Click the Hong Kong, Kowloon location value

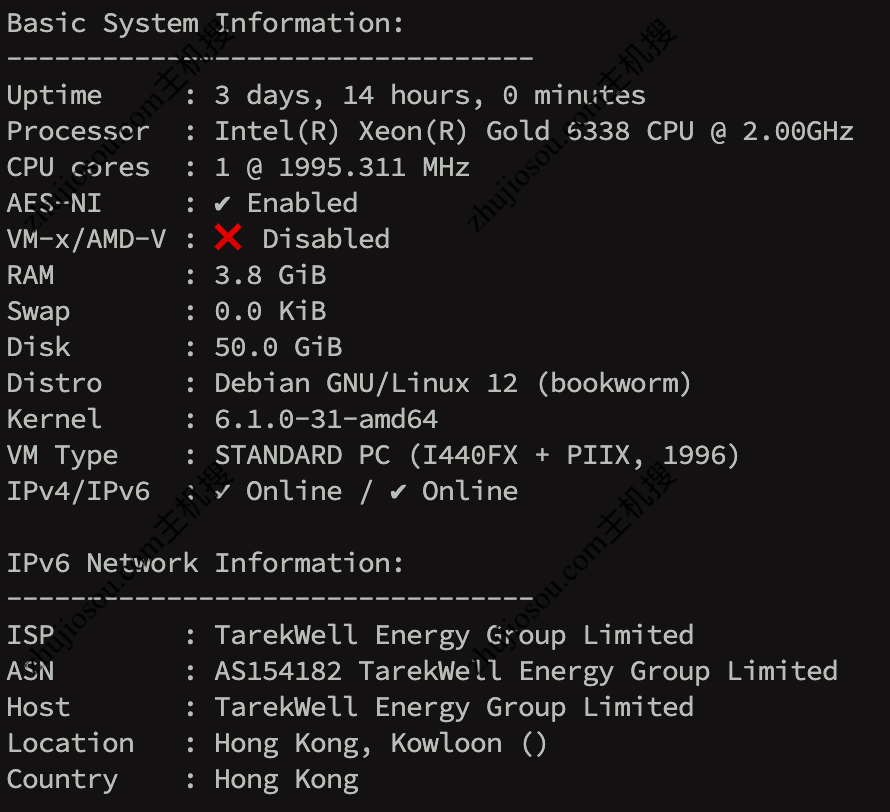point(380,743)
